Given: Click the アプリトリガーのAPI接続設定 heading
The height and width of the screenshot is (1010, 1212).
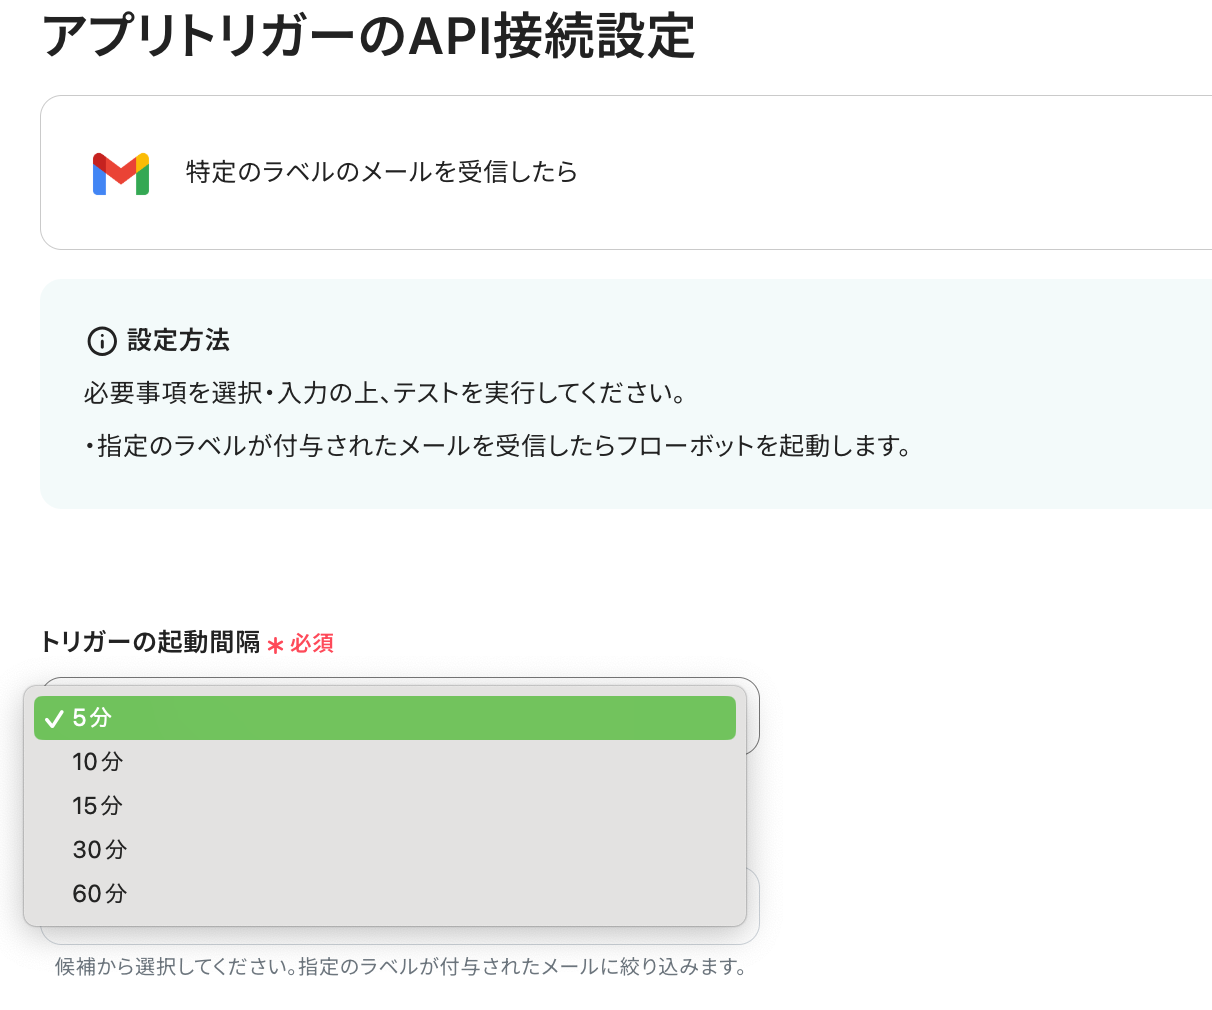Looking at the screenshot, I should click(x=368, y=38).
